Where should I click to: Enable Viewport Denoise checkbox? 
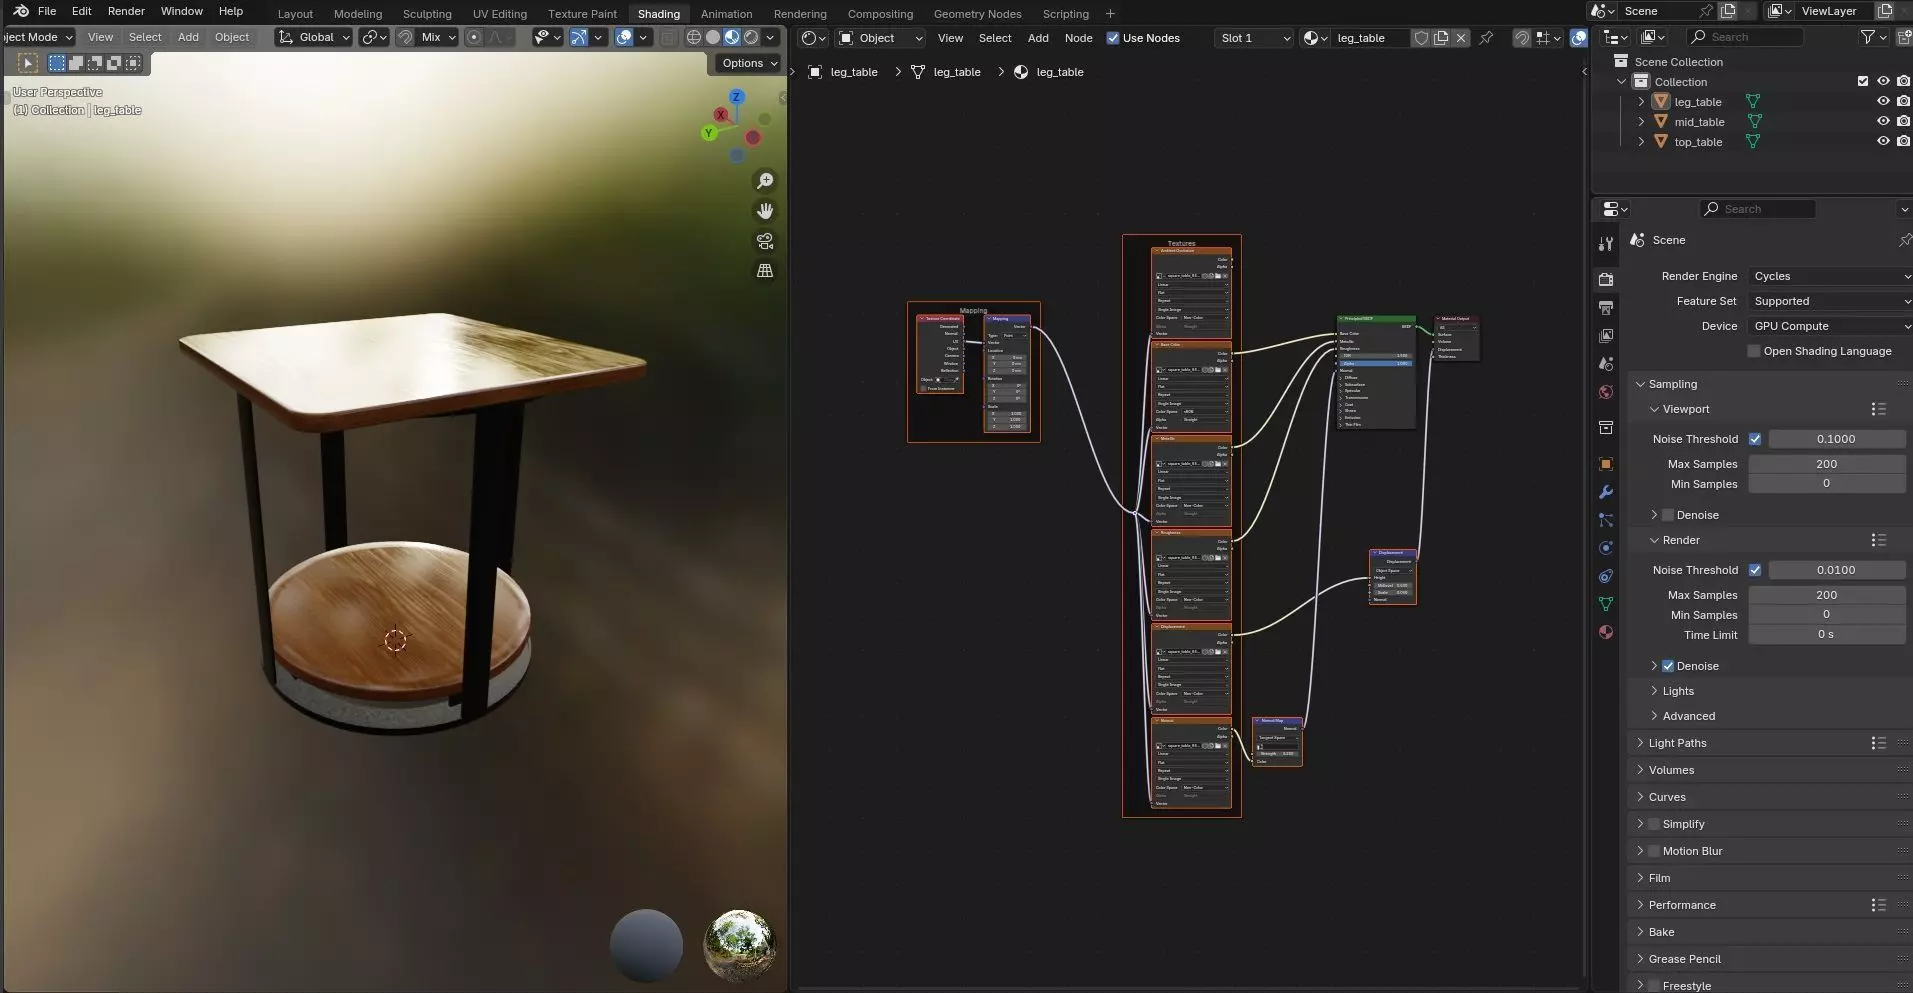tap(1668, 515)
